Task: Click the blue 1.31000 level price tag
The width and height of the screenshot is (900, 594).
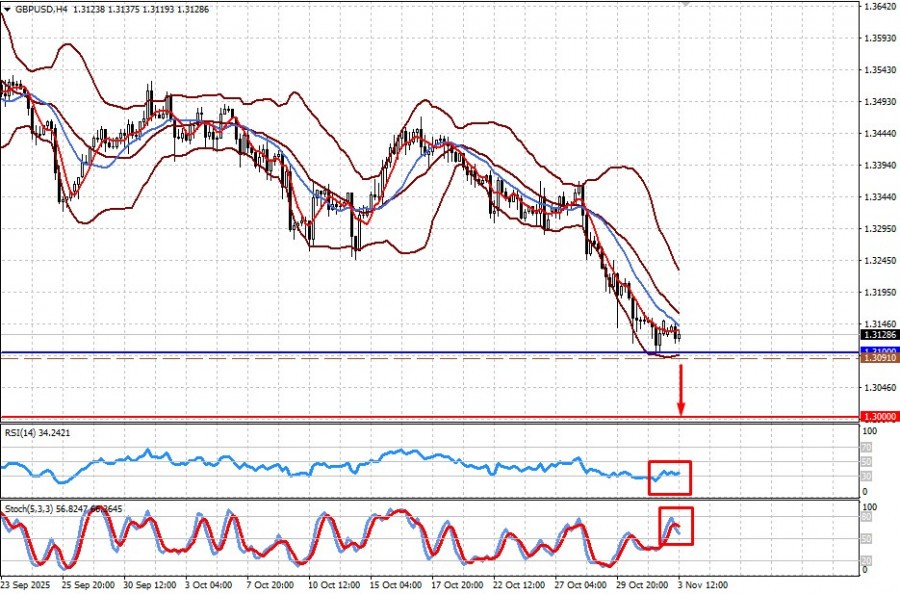Action: [879, 350]
